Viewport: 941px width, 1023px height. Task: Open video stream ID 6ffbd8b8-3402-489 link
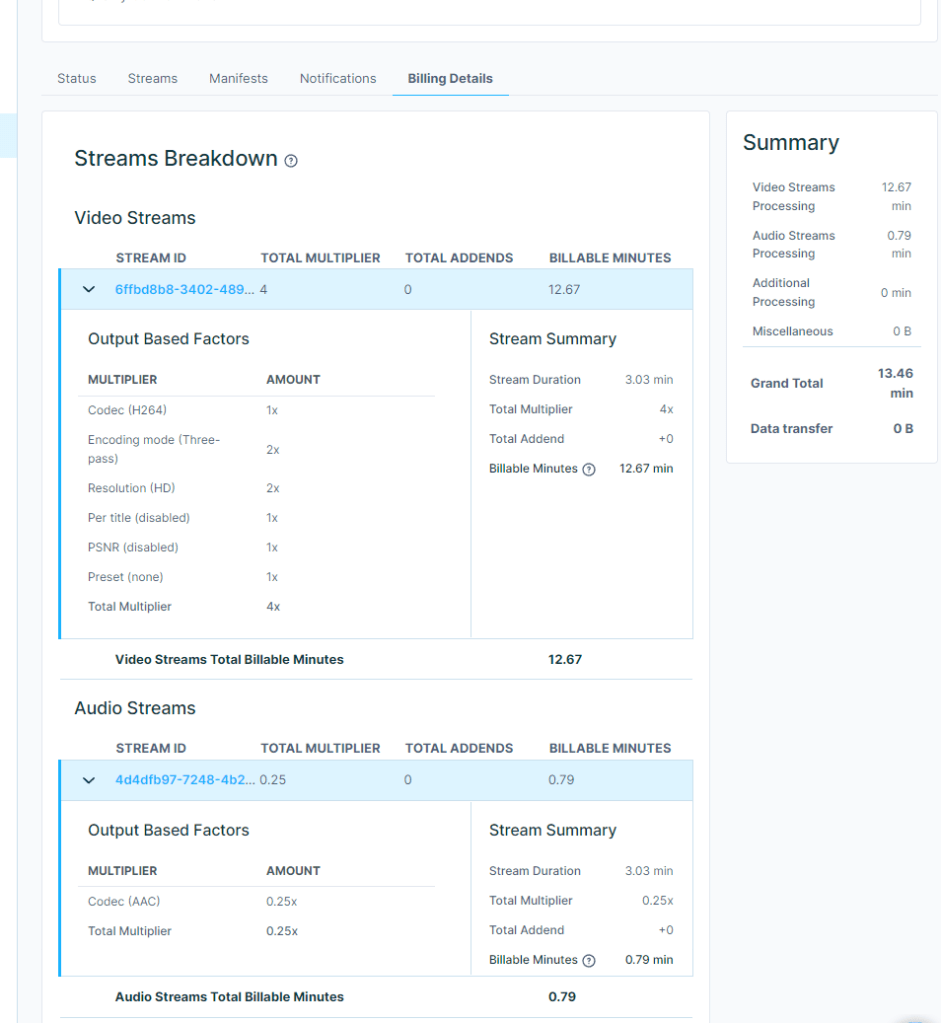coord(185,289)
